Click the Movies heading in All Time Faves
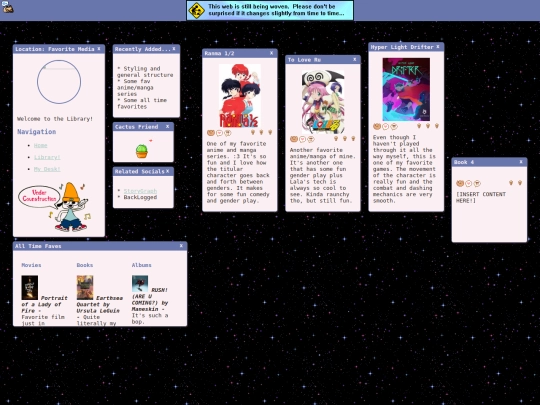Screen dimensions: 540x405 tap(31, 265)
